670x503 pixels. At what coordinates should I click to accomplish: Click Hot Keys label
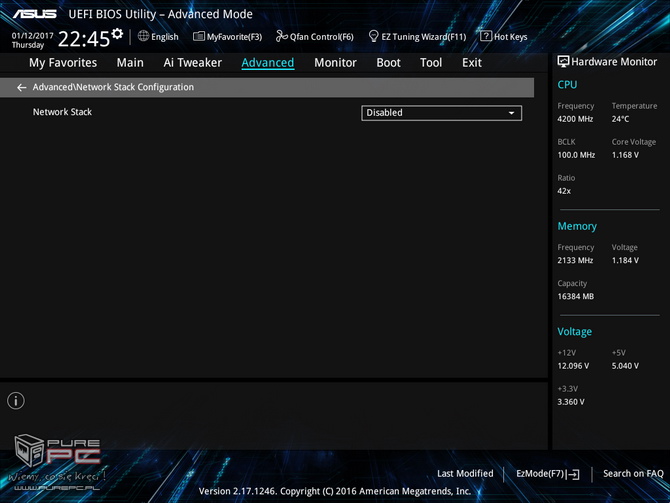[x=510, y=37]
